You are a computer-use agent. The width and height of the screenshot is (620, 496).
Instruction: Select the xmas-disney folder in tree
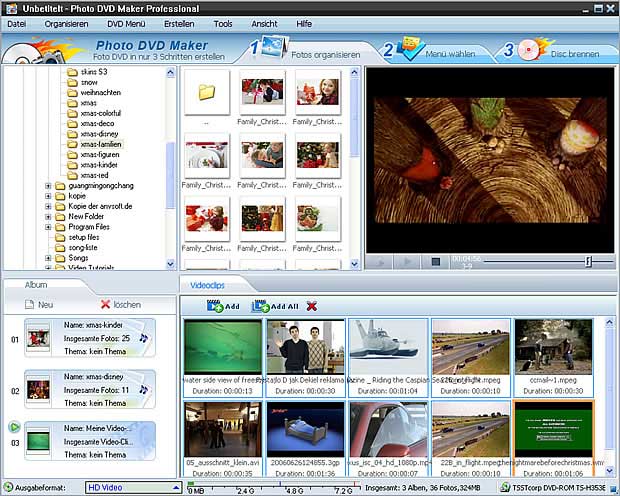click(99, 134)
